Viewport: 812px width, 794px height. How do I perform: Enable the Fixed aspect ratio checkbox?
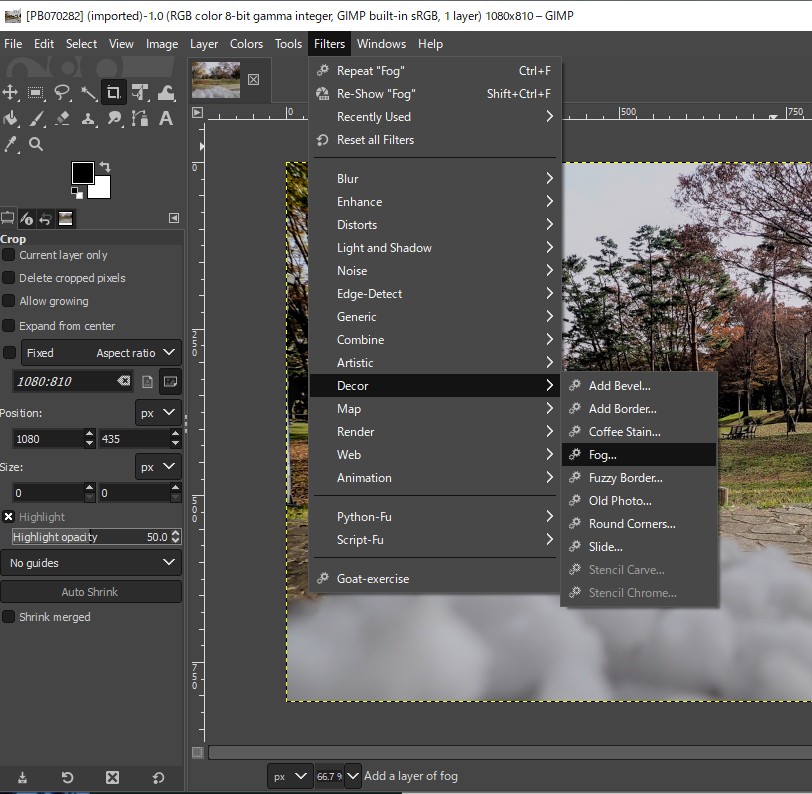click(x=9, y=353)
